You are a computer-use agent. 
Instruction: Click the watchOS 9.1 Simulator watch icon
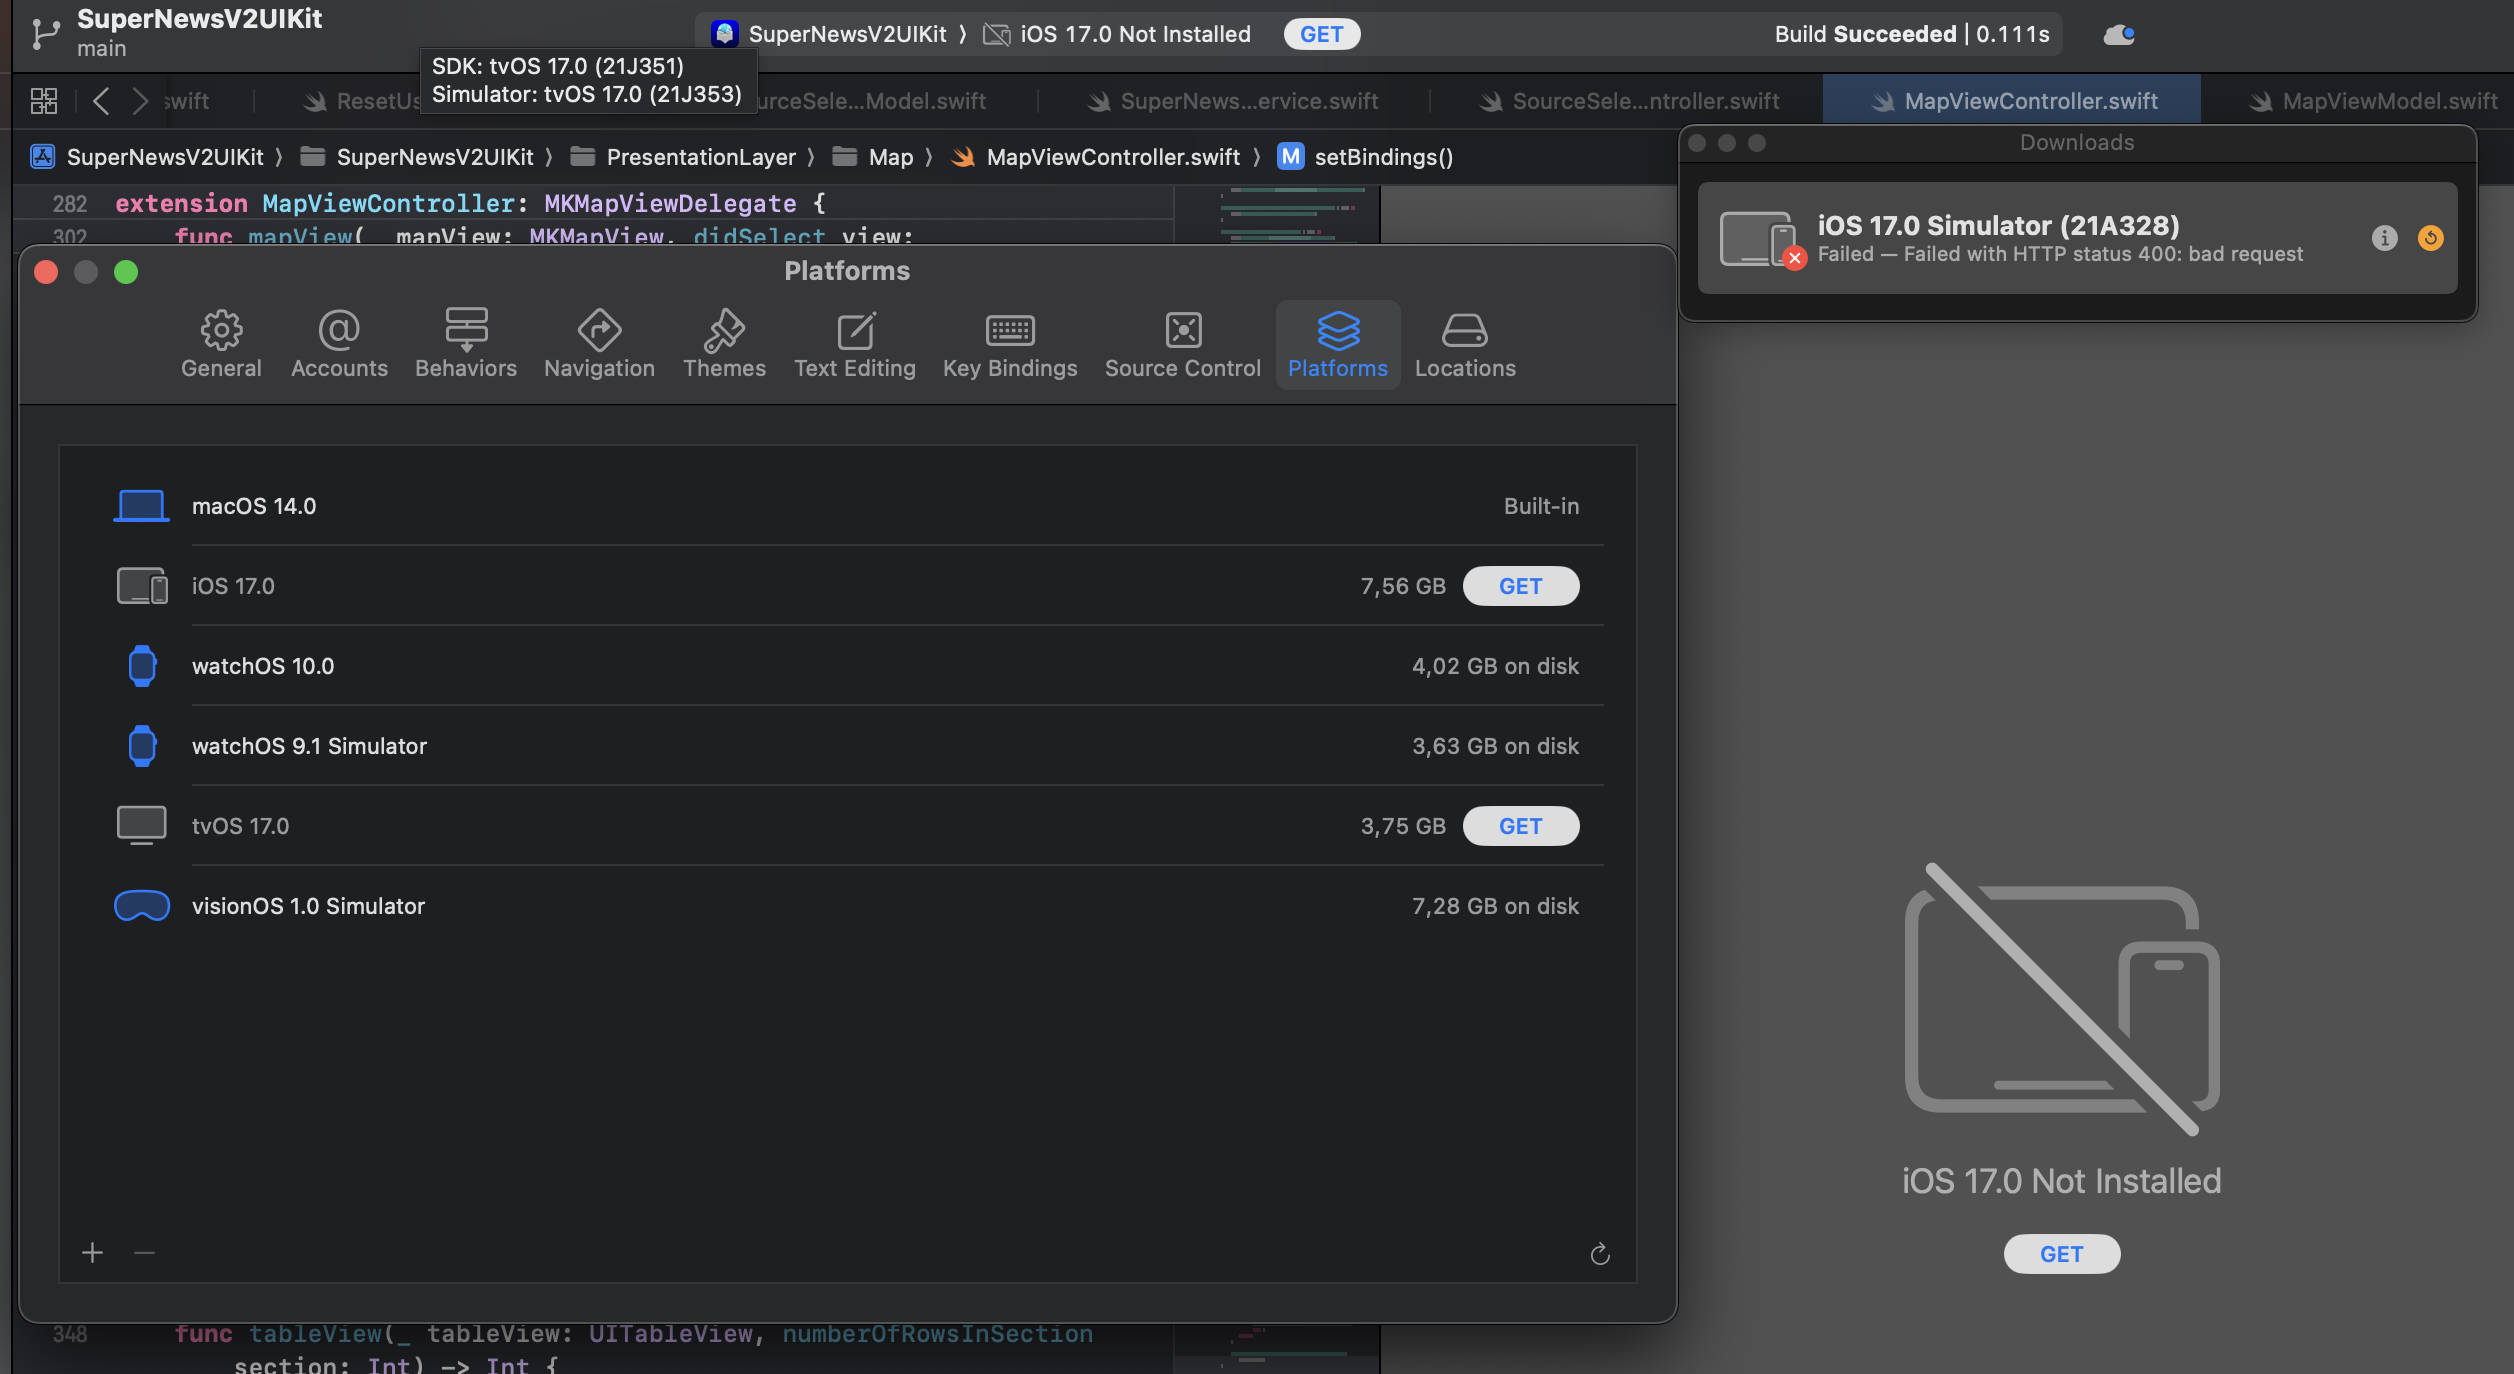point(142,746)
